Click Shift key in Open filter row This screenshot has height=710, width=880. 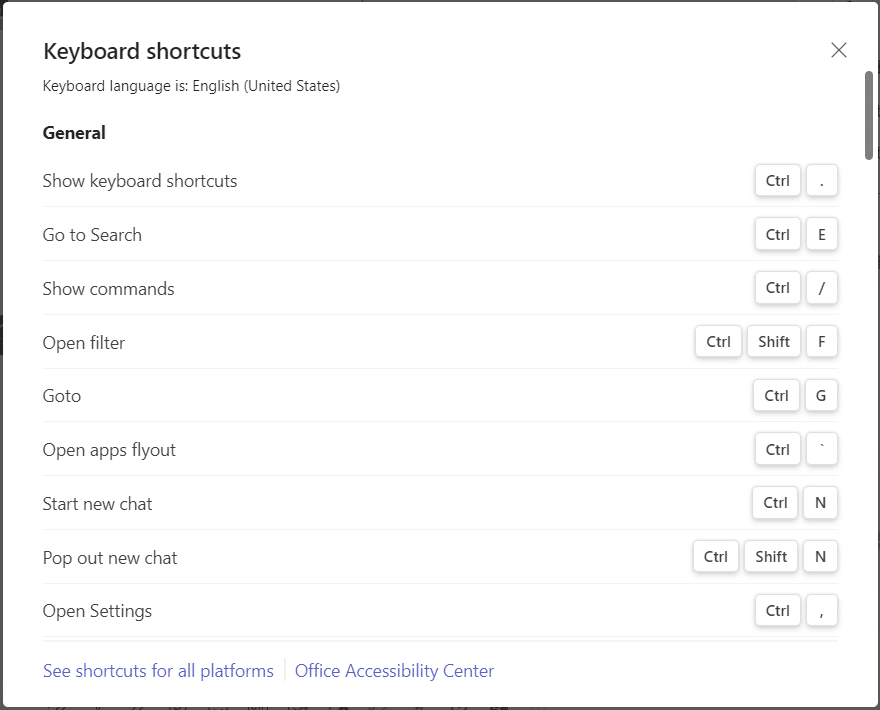pos(773,341)
